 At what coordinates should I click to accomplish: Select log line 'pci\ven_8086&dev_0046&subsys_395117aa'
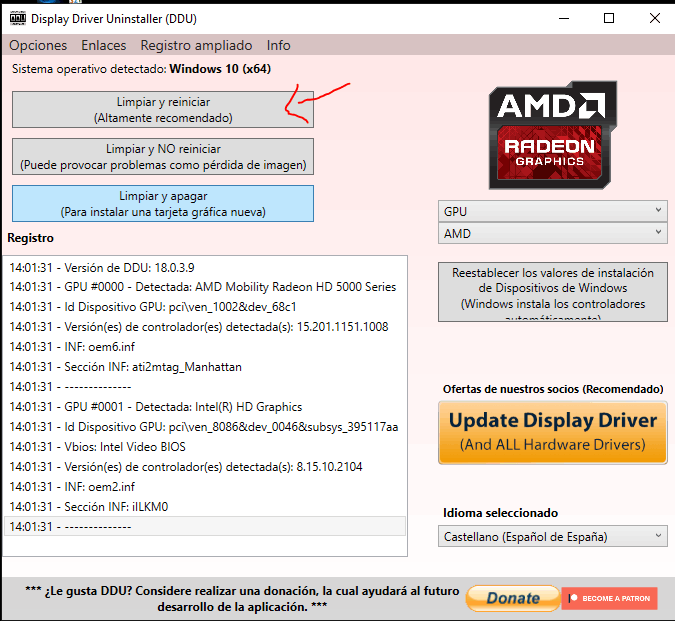205,427
